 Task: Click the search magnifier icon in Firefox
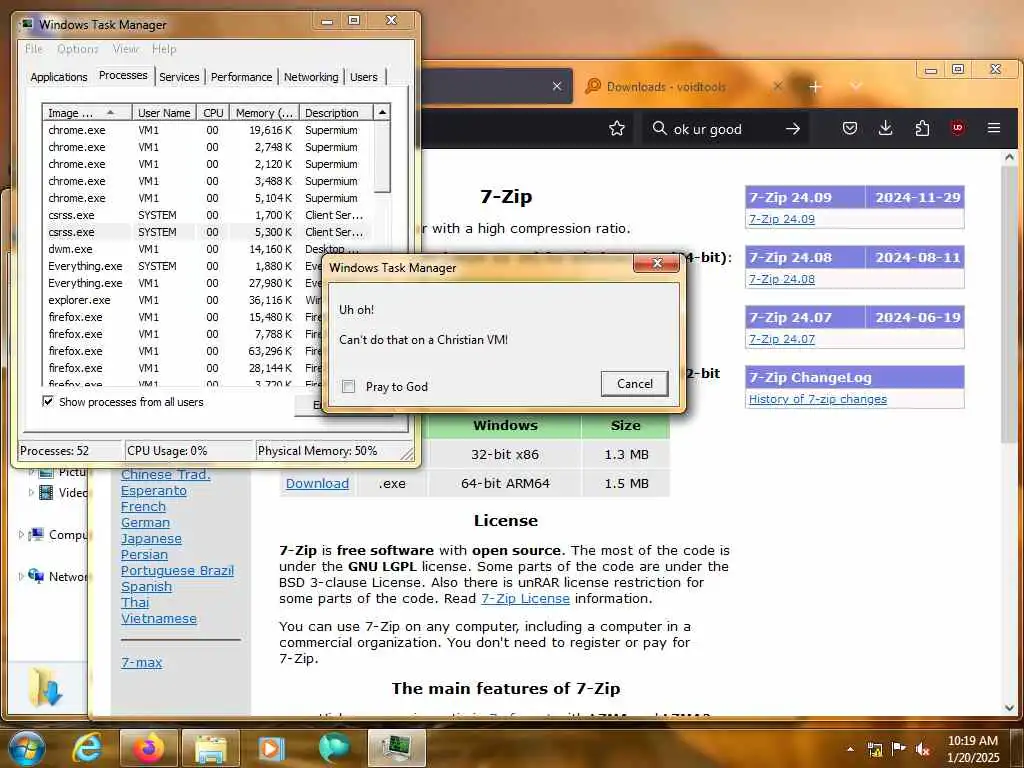tap(660, 128)
